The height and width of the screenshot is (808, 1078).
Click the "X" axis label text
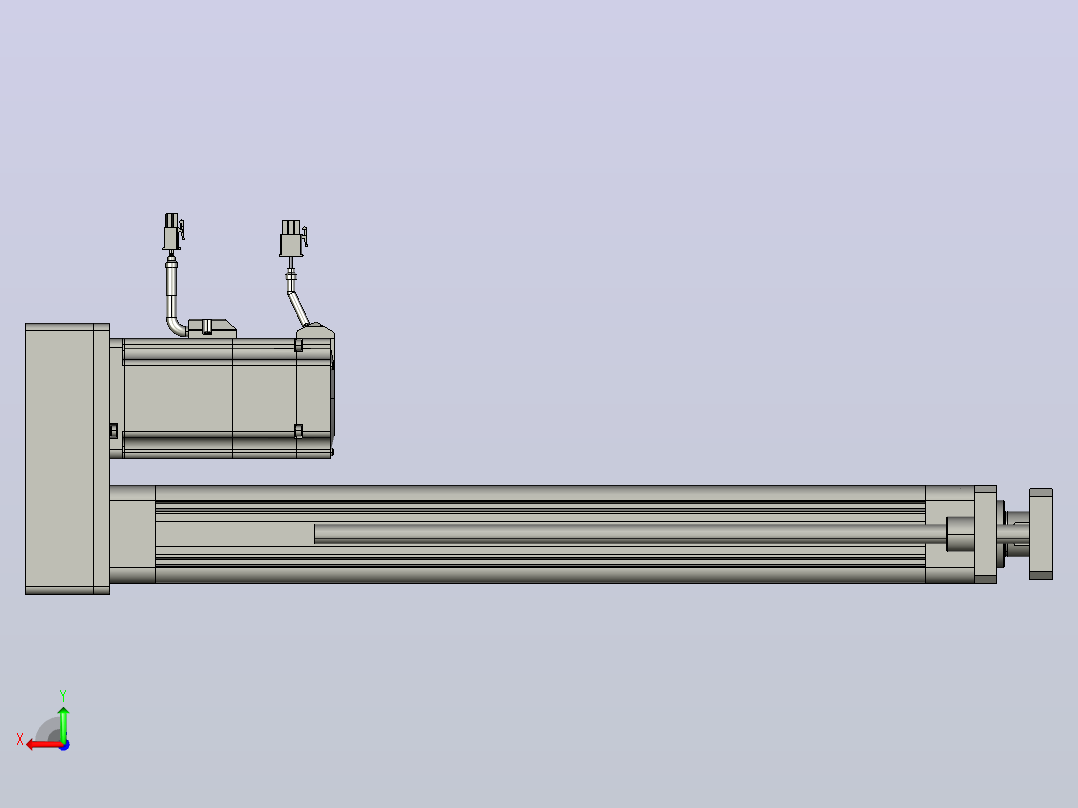click(20, 740)
